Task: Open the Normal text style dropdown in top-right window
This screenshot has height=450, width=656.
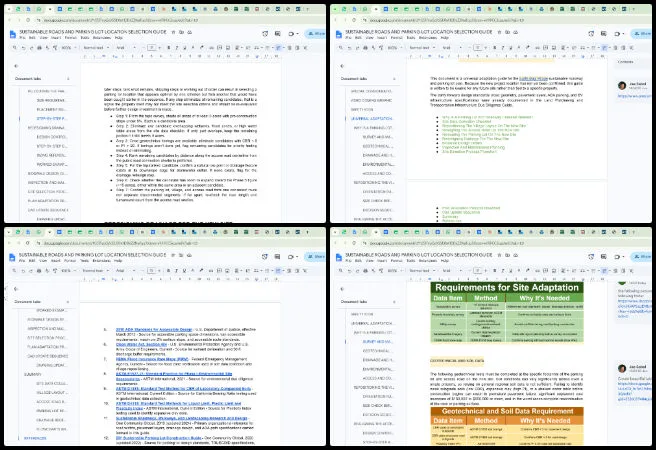Action: click(422, 48)
